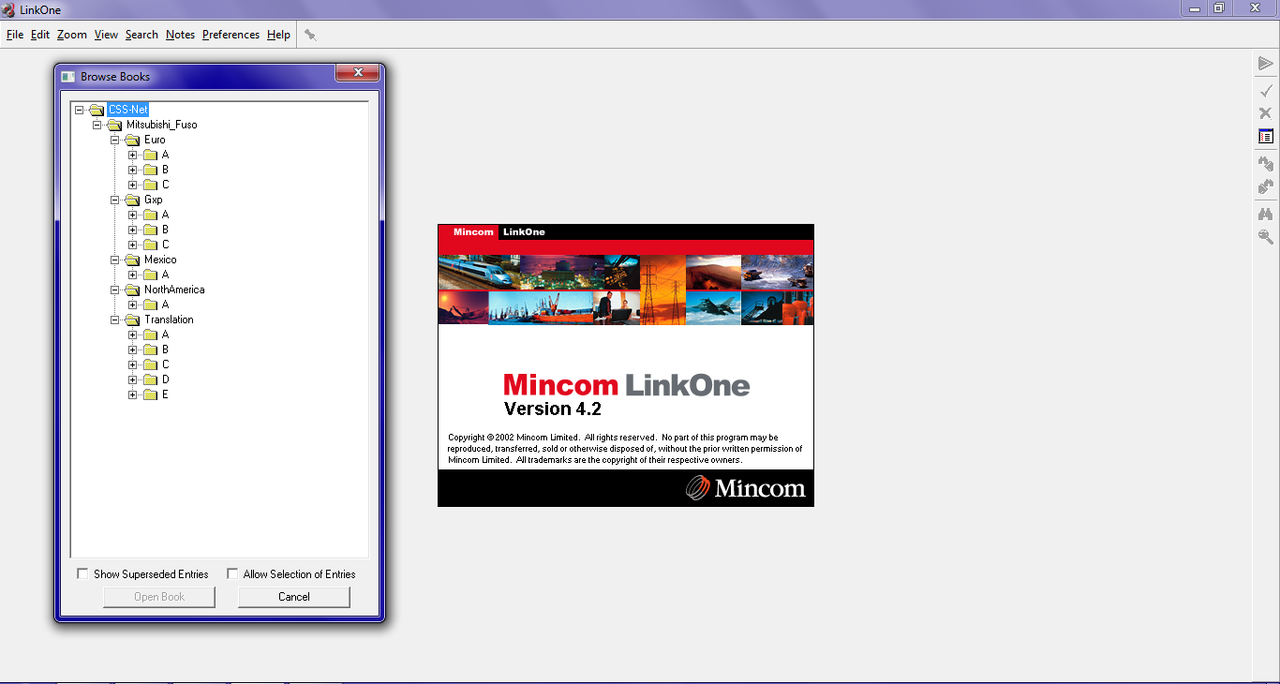Click the Cancel button

coord(294,597)
